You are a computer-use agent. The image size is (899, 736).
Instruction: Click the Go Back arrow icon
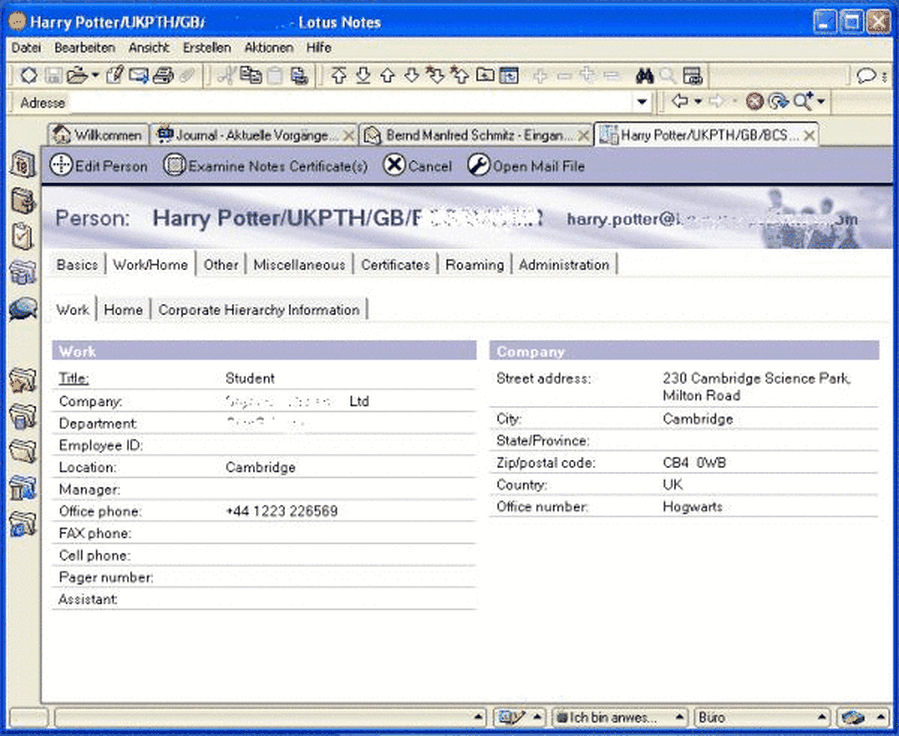click(x=680, y=101)
